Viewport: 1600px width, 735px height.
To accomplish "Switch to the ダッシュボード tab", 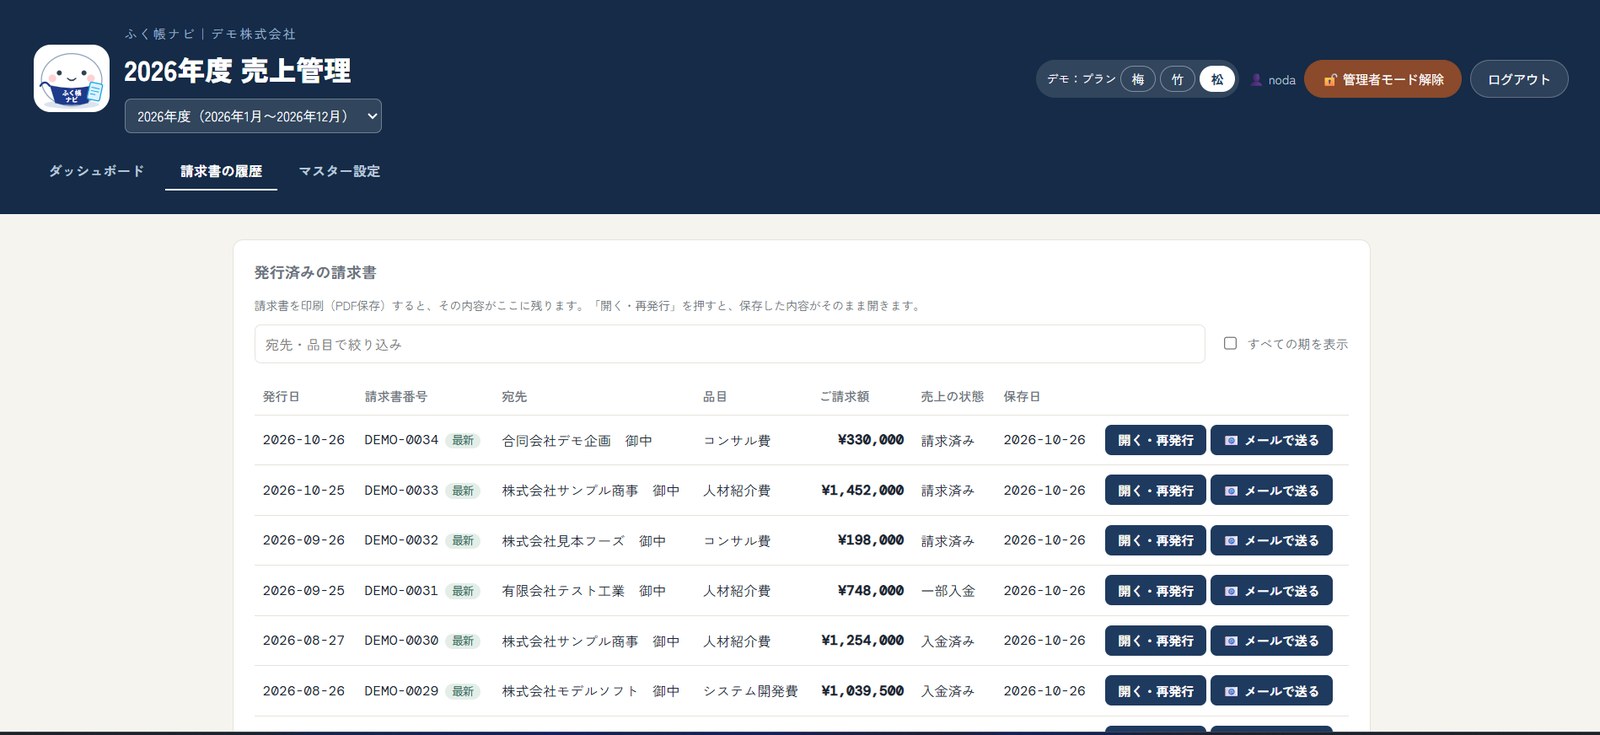I will [96, 171].
